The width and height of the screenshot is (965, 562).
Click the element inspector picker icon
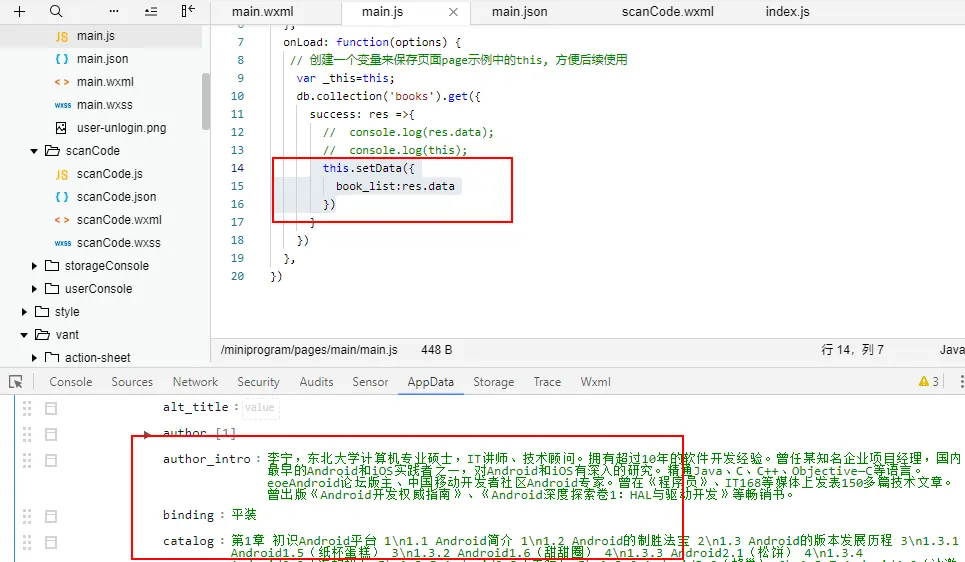pyautogui.click(x=16, y=382)
